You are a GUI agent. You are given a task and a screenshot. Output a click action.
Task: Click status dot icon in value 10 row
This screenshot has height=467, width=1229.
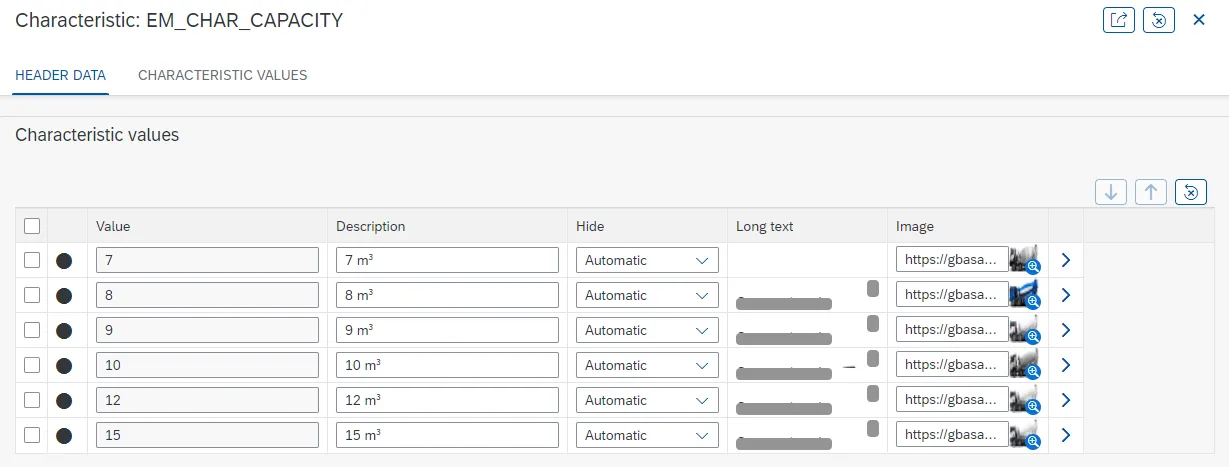(64, 366)
